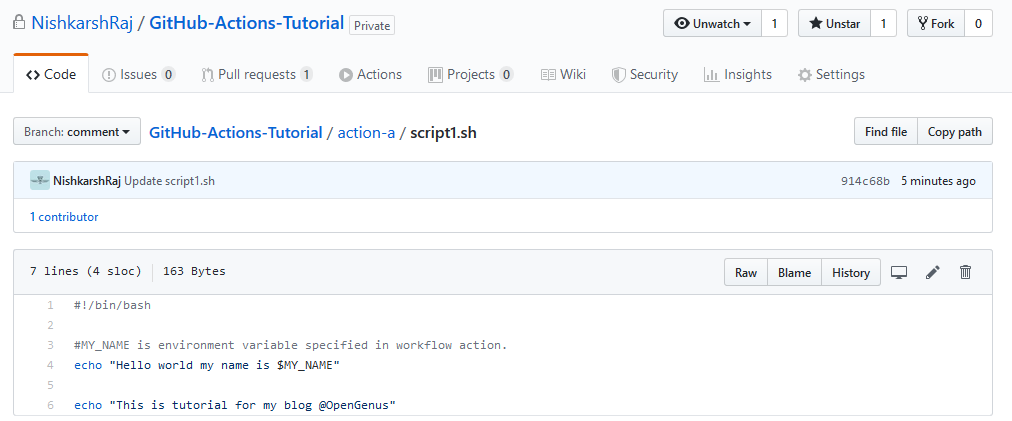This screenshot has width=1012, height=421.
Task: Click the 1 contributor link
Action: coord(64,217)
